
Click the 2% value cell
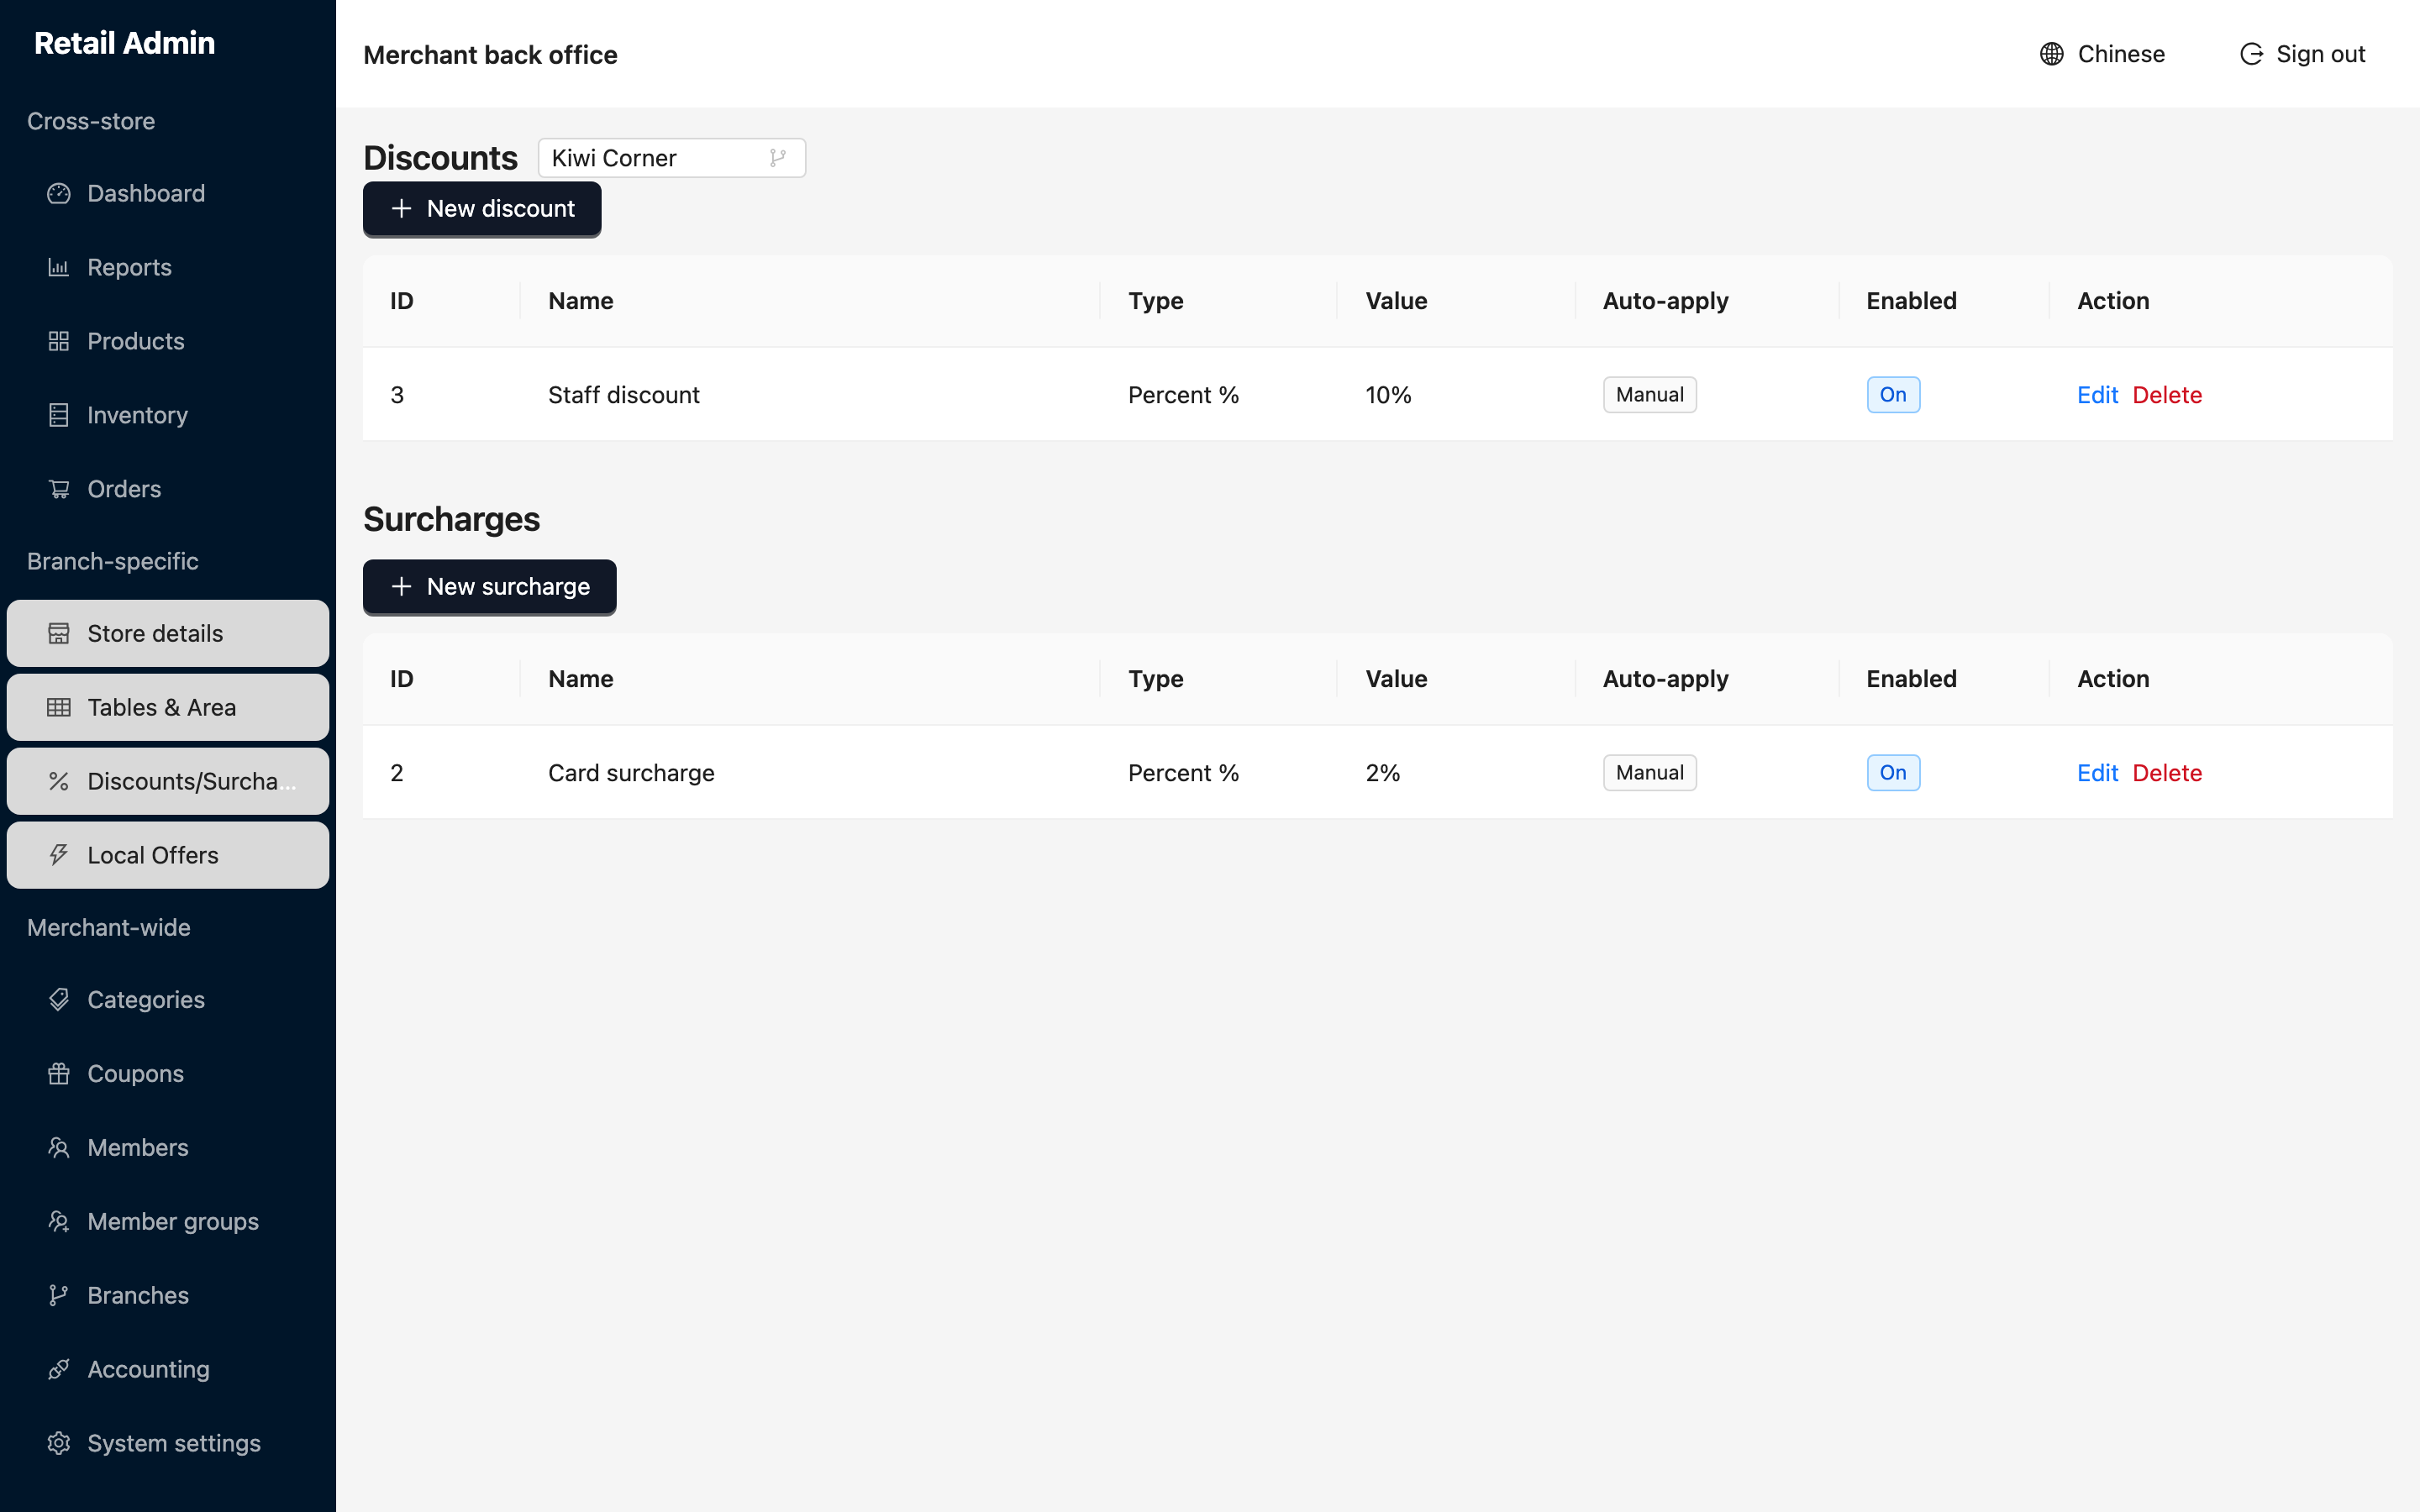point(1382,773)
